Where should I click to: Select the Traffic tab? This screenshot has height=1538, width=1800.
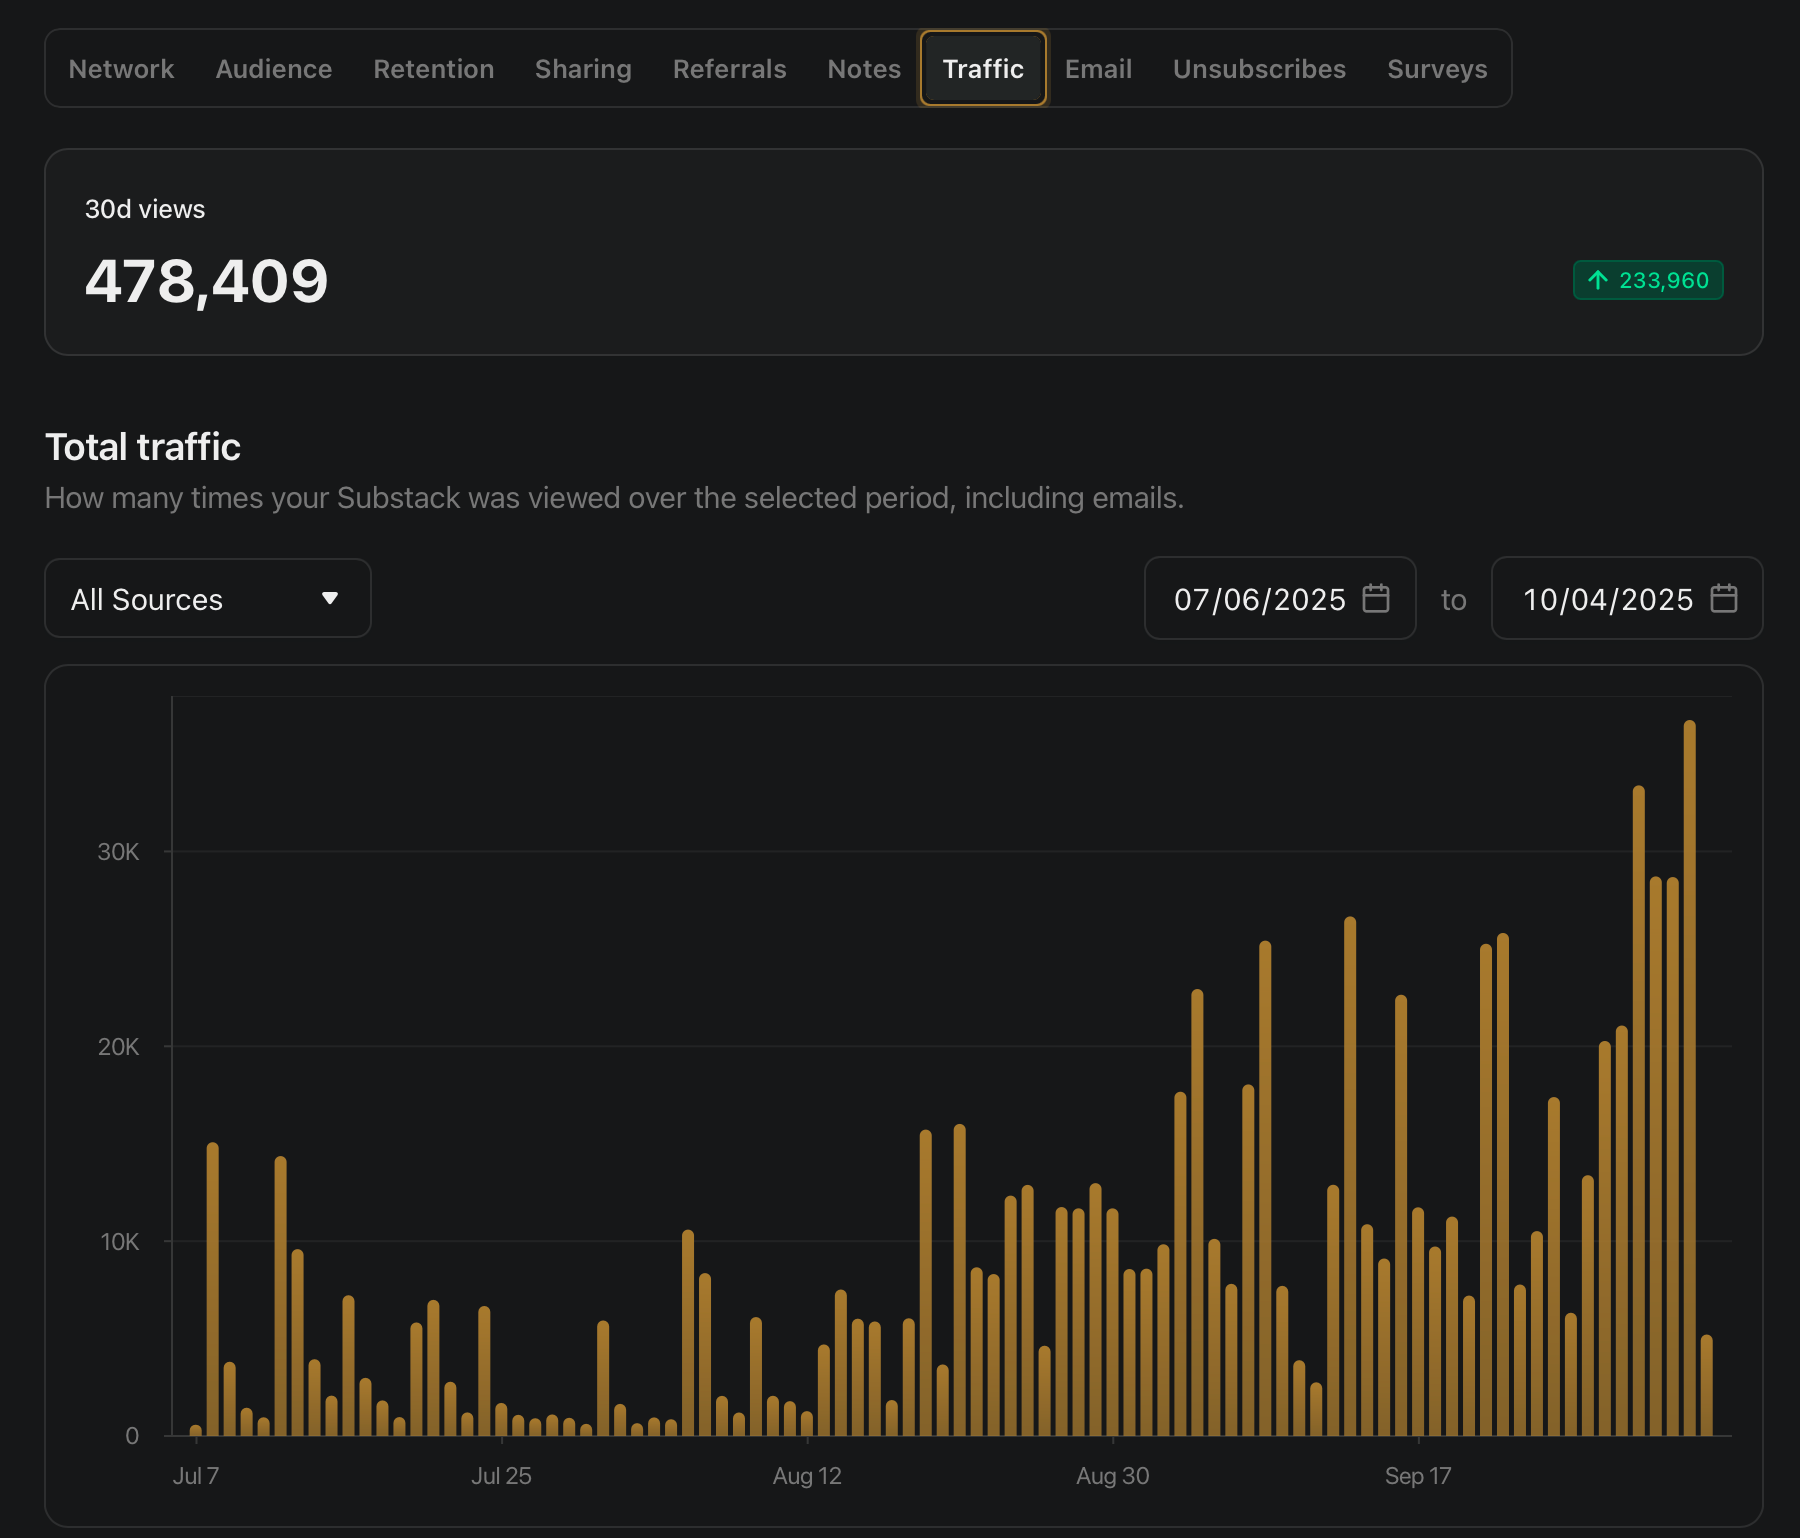(x=983, y=69)
